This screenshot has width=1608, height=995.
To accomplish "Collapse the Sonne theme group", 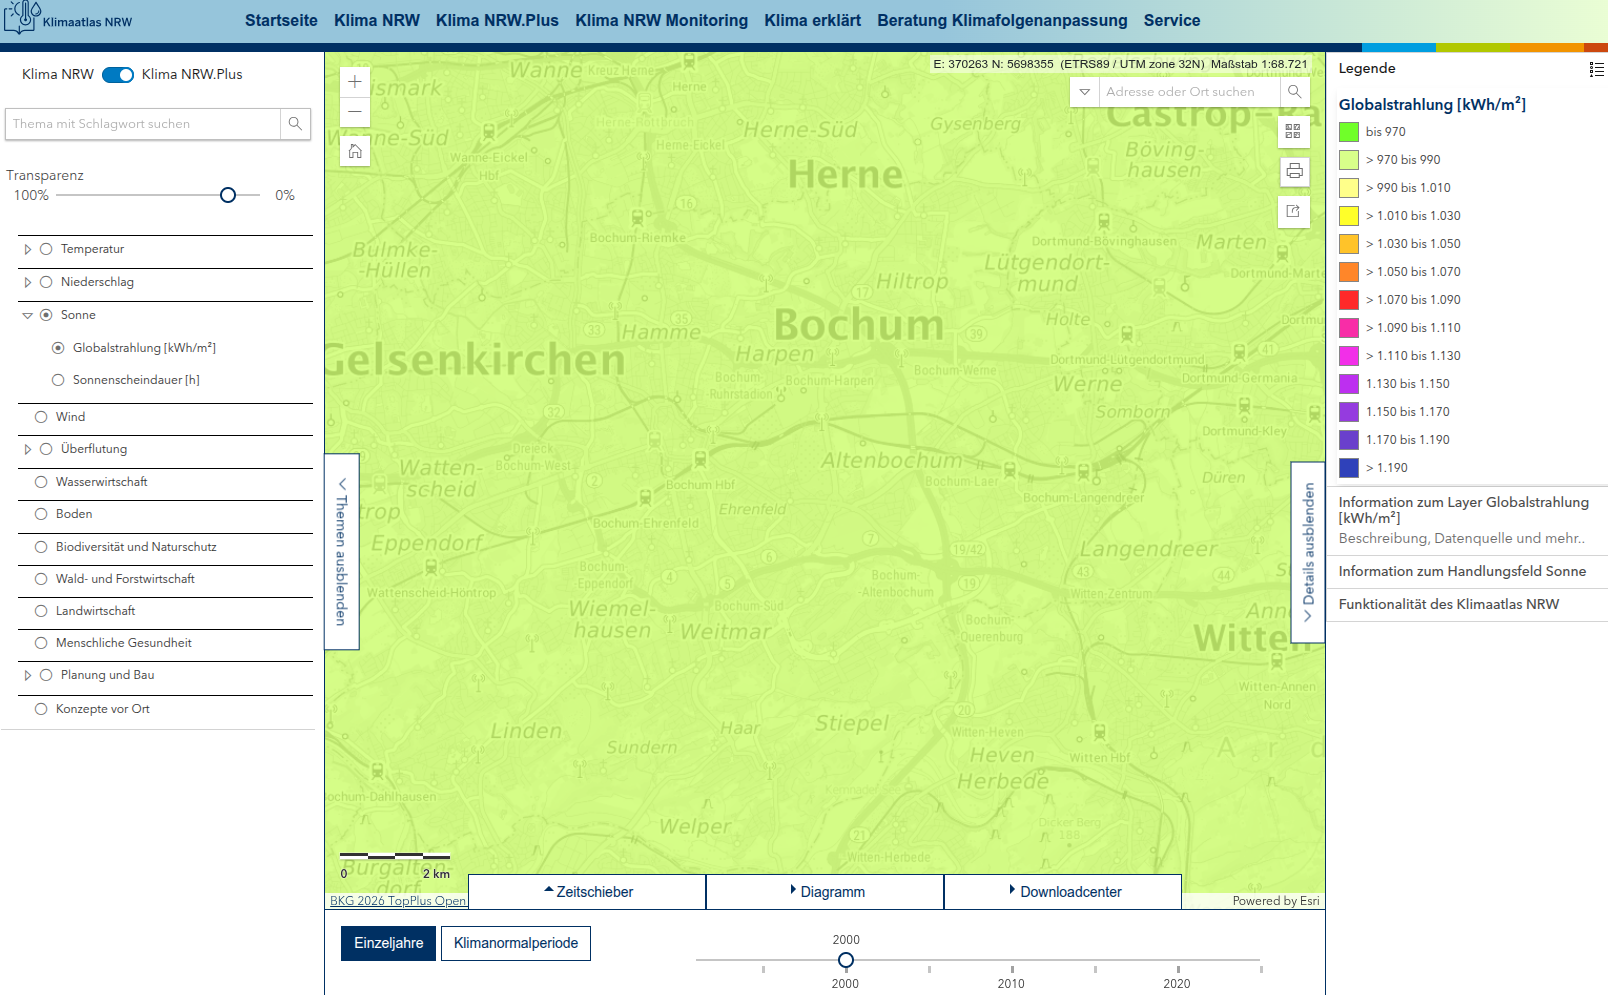I will [x=27, y=315].
